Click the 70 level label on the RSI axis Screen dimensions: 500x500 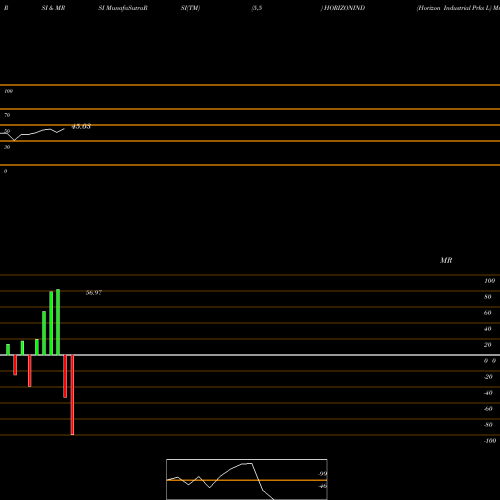tap(7, 115)
